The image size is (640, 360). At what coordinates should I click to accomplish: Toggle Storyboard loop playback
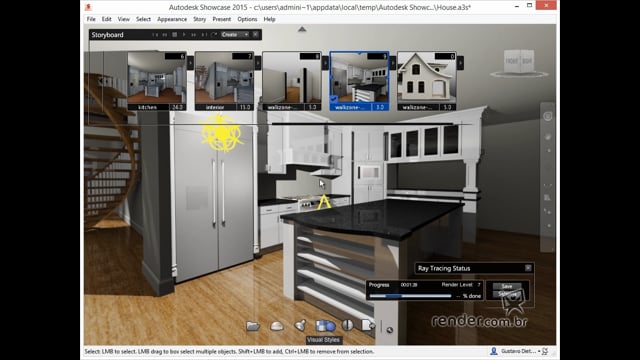click(214, 35)
